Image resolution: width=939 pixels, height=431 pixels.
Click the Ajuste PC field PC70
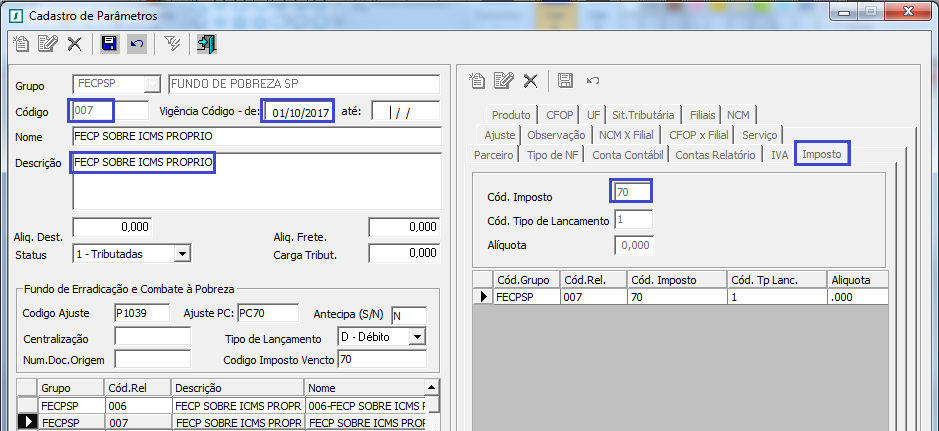click(x=268, y=312)
